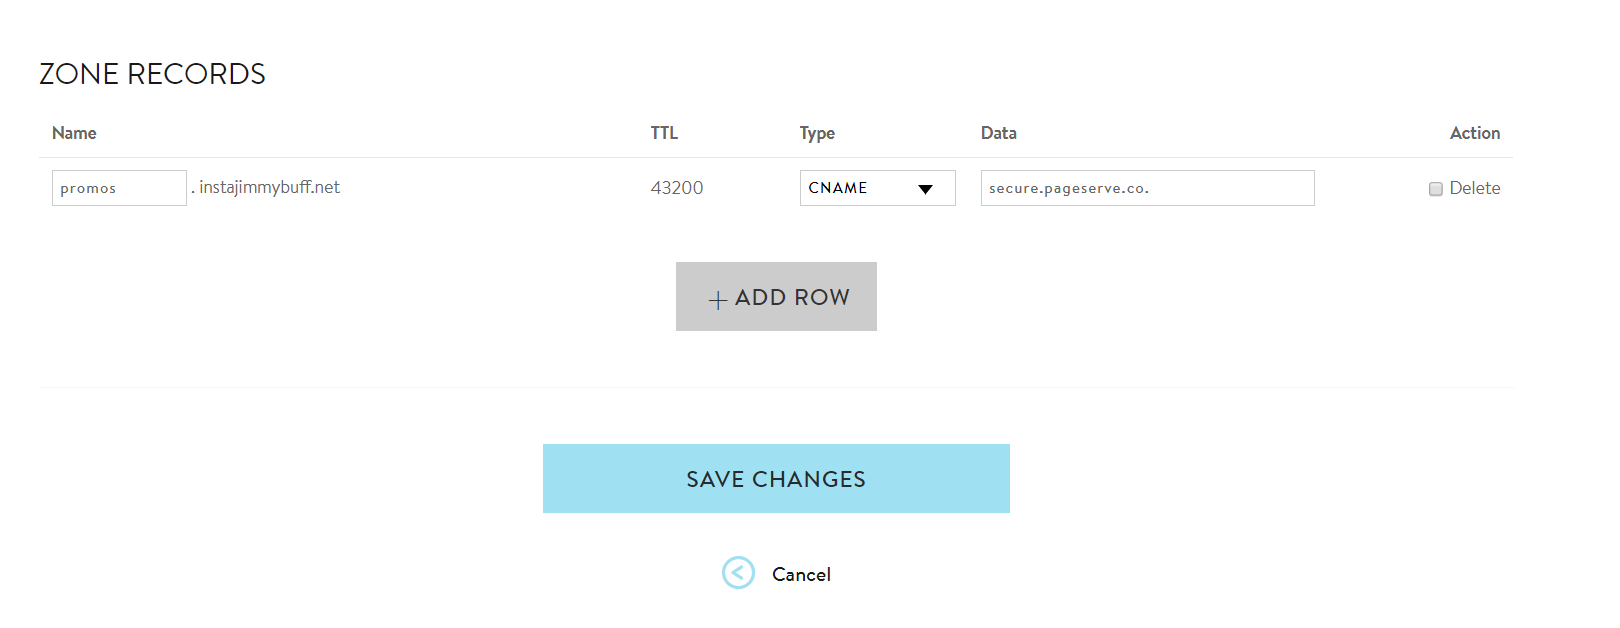Click the ADD ROW button
This screenshot has height=628, width=1620.
tap(776, 296)
